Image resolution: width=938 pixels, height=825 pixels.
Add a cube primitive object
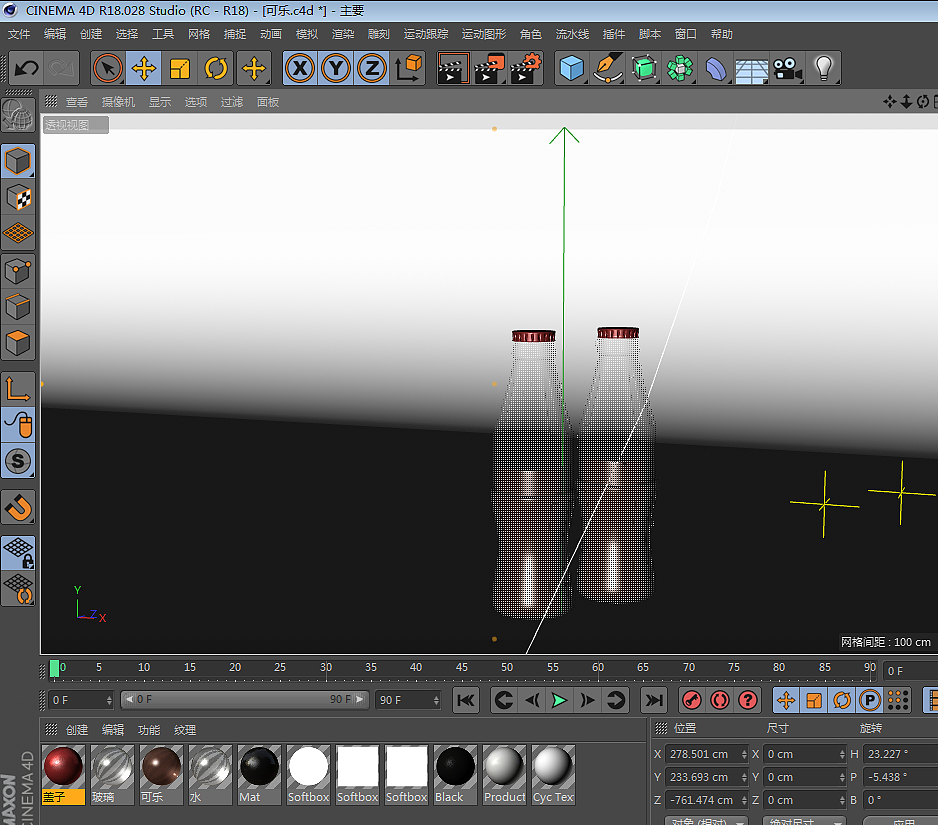(x=571, y=68)
